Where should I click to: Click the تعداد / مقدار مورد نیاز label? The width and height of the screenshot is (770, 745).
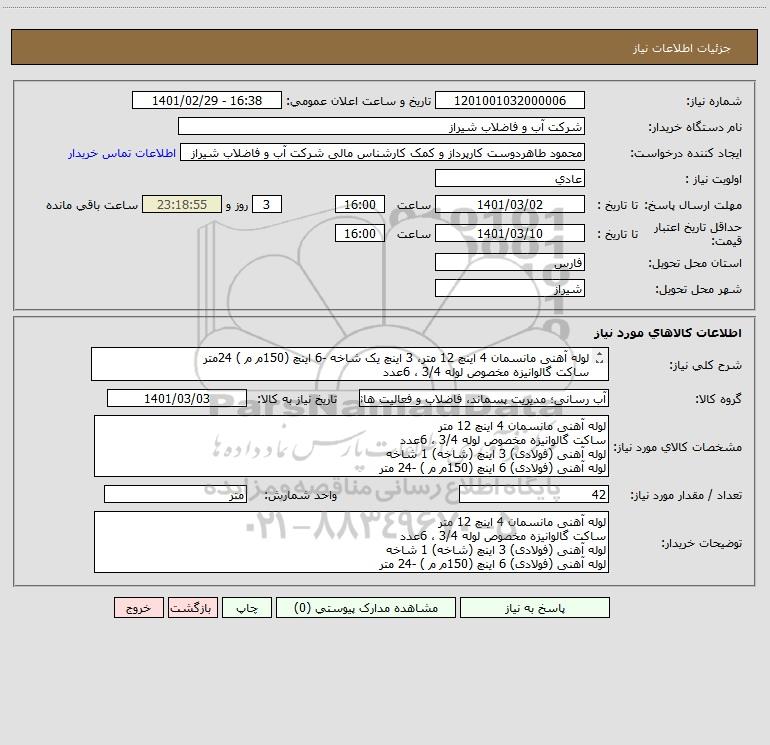pos(686,496)
